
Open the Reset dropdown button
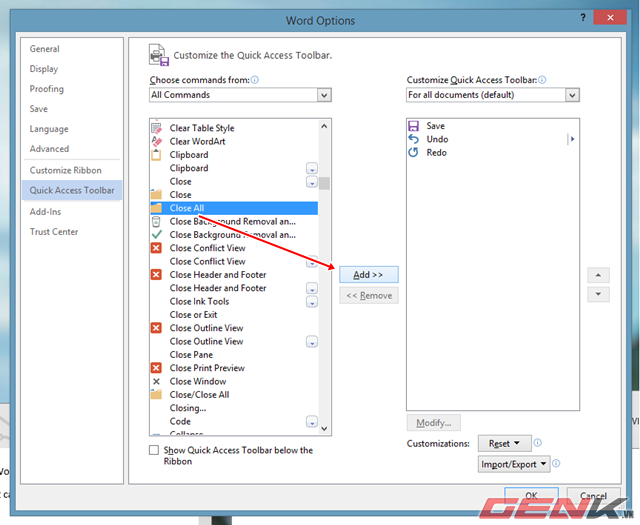[504, 443]
